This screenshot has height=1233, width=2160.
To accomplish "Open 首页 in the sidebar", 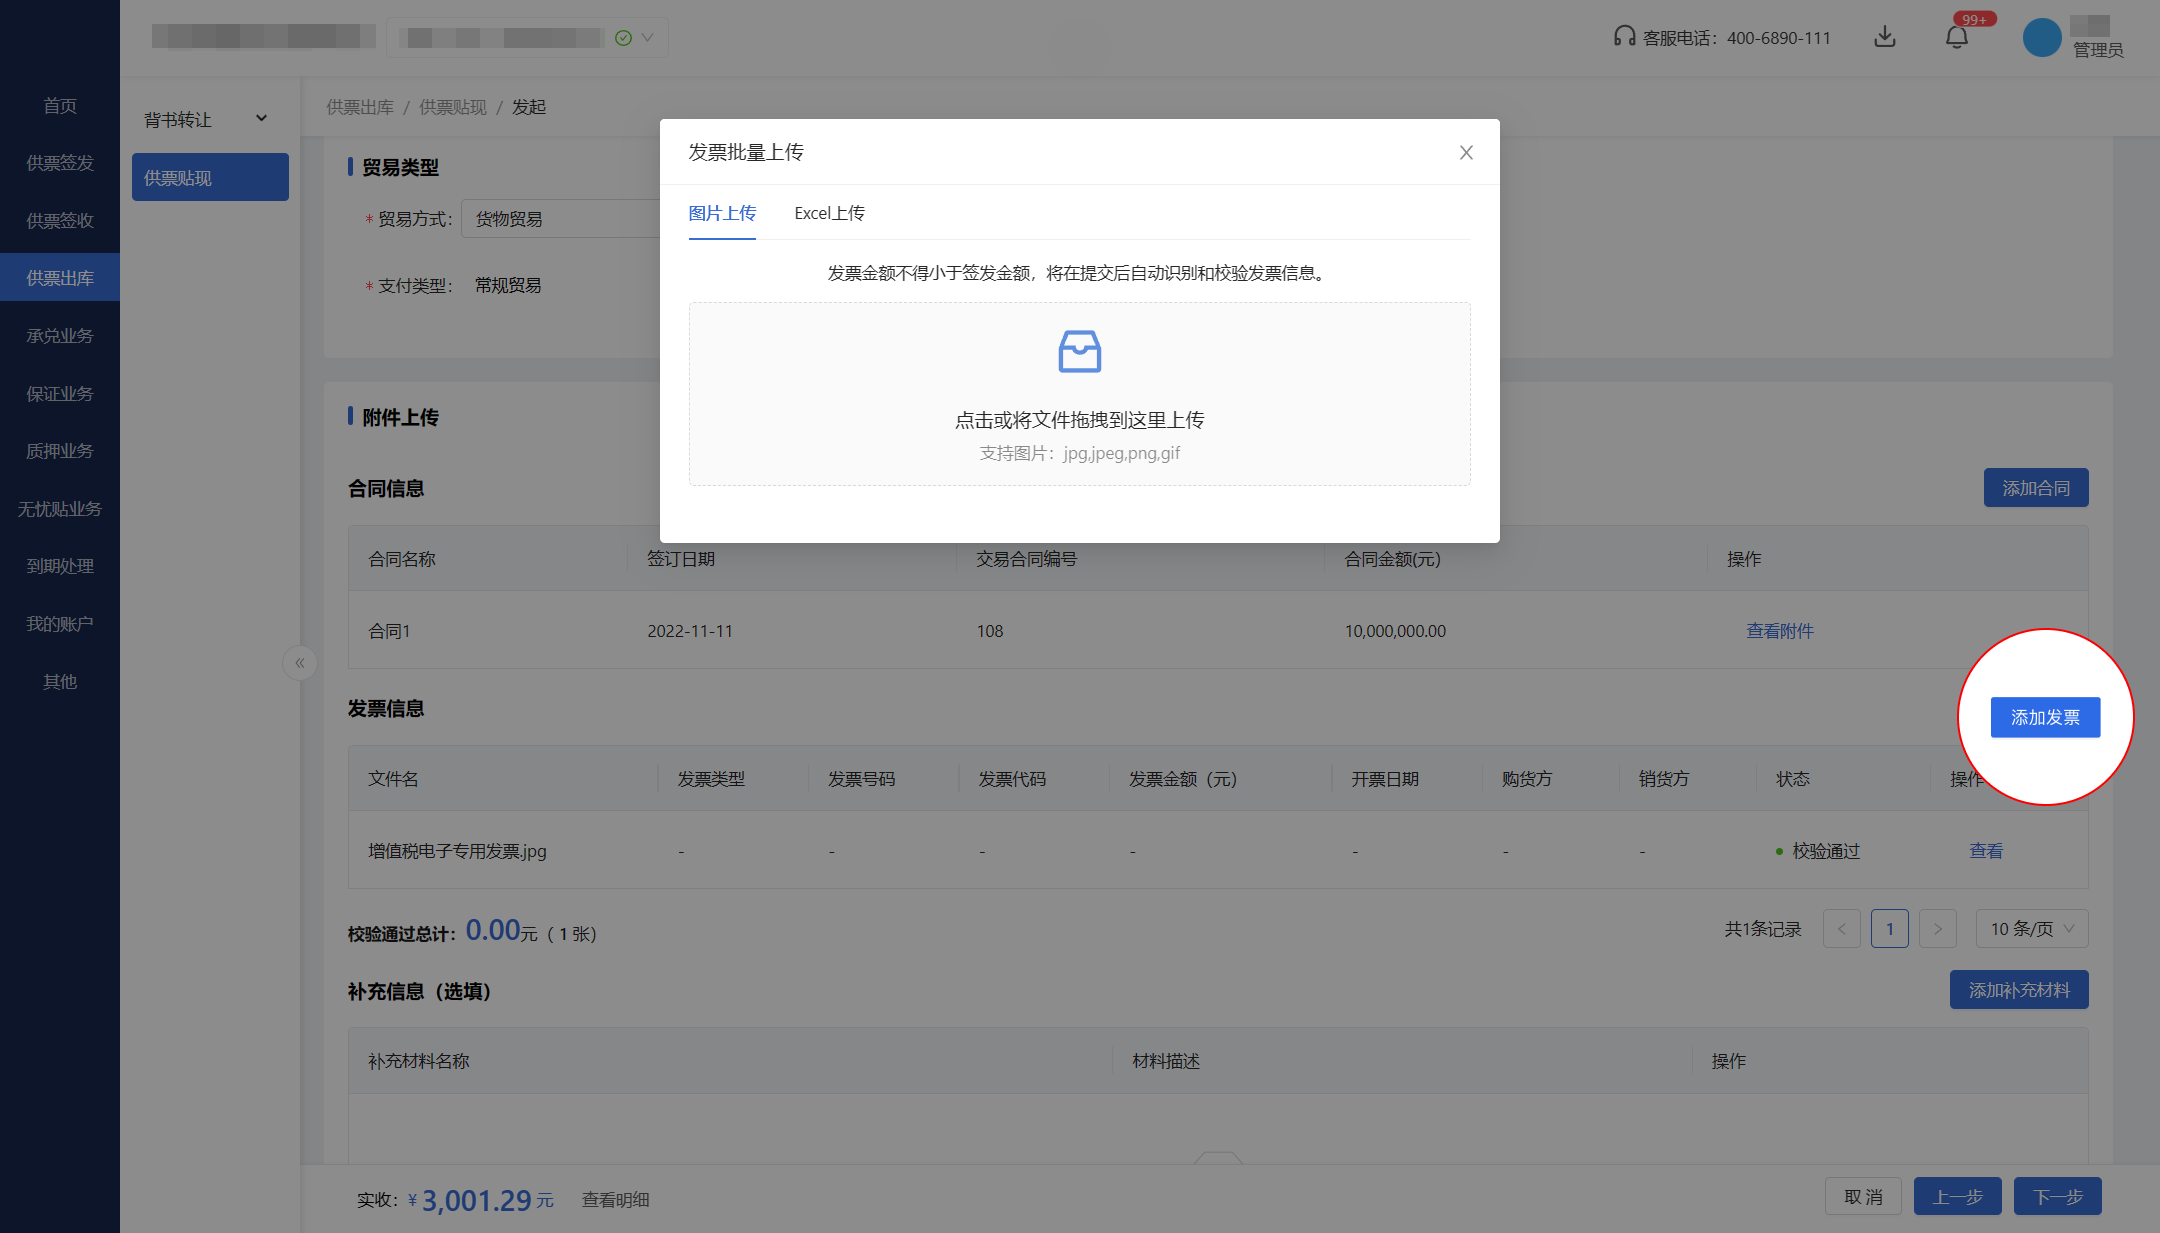I will (x=60, y=106).
